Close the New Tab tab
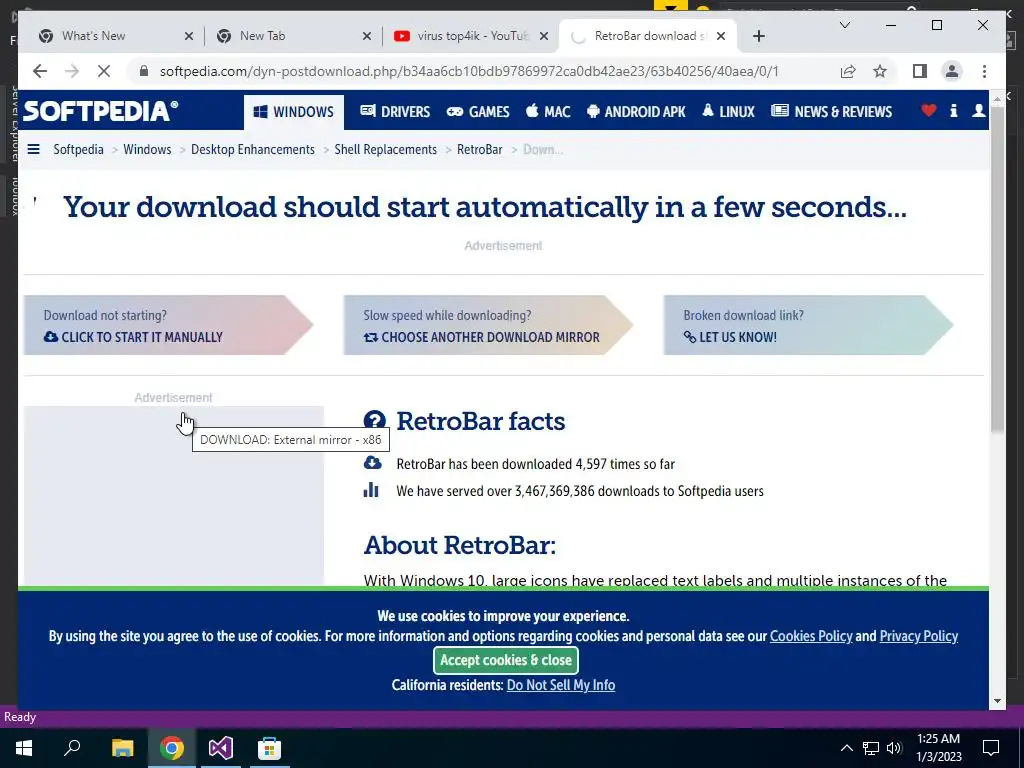1024x768 pixels. 366,36
